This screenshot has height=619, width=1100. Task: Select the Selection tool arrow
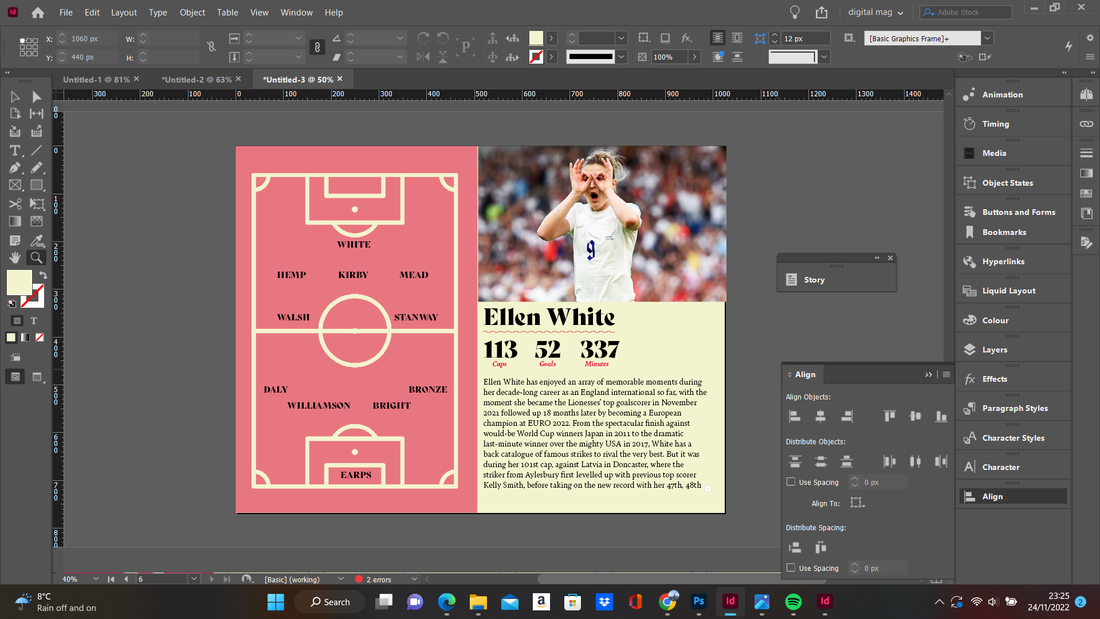(15, 97)
